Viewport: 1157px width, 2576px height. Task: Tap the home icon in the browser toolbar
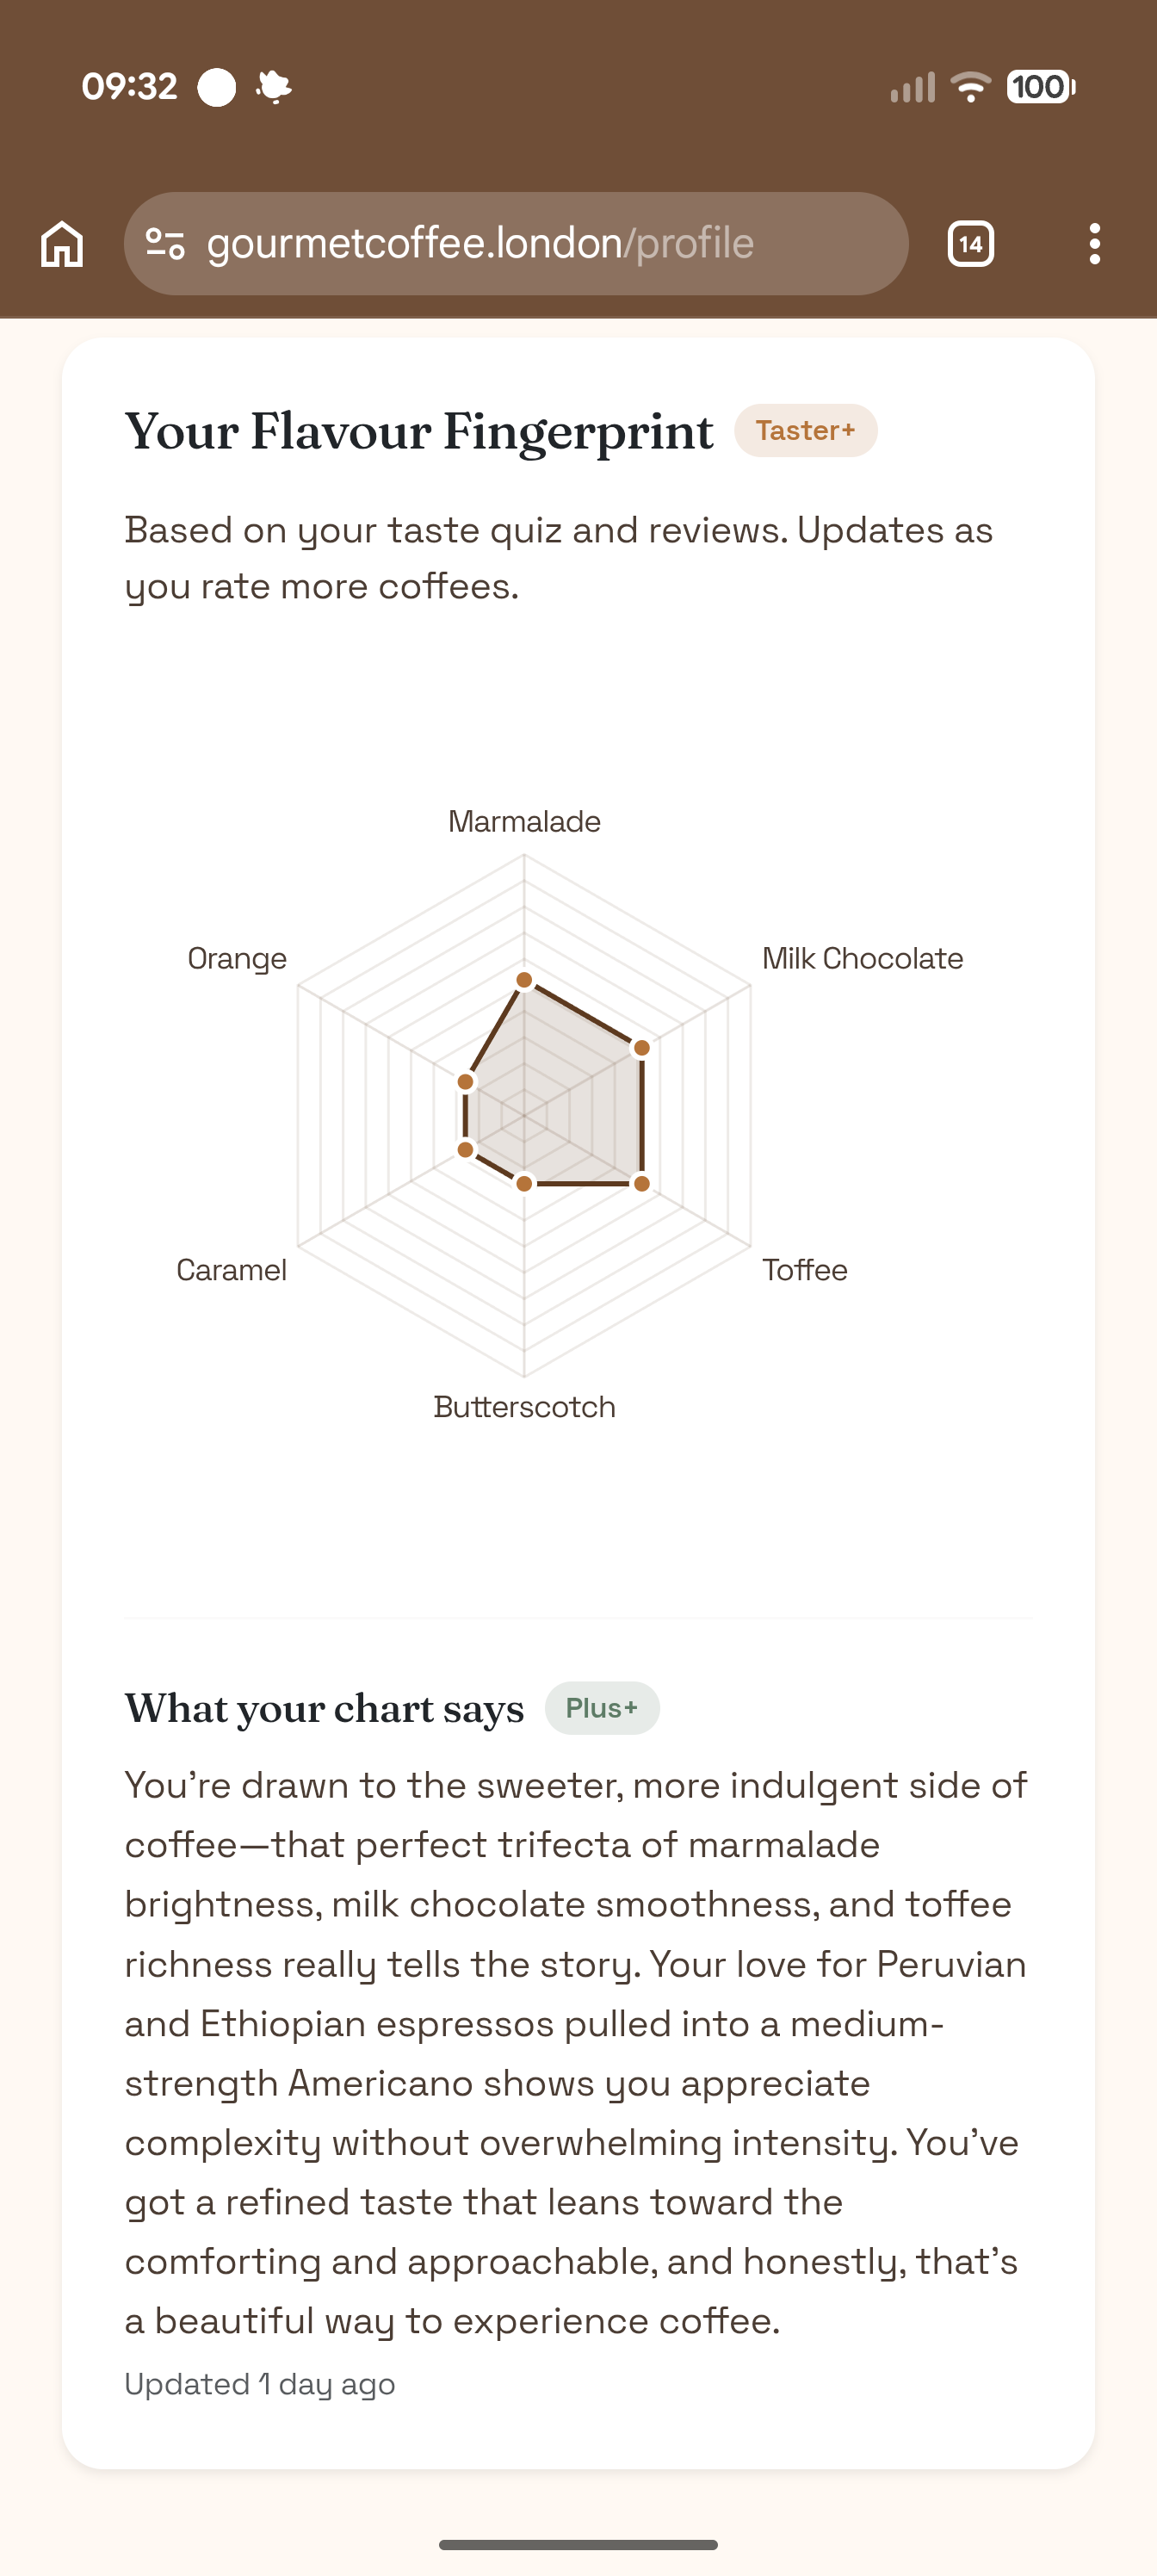pos(62,242)
